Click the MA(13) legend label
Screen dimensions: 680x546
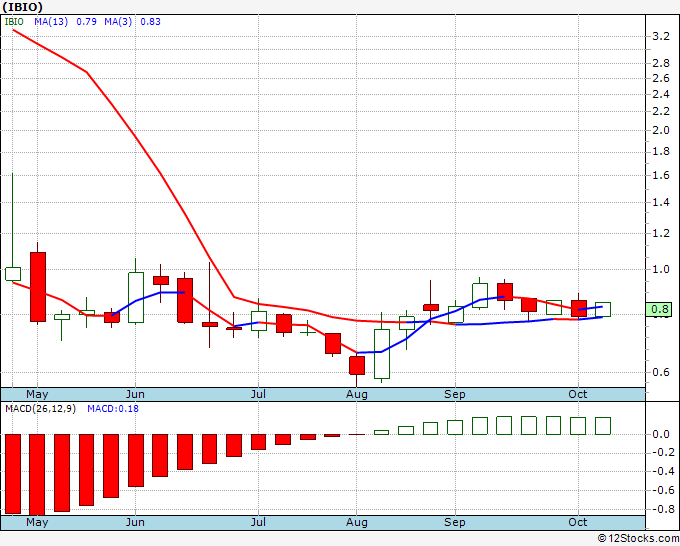point(51,22)
